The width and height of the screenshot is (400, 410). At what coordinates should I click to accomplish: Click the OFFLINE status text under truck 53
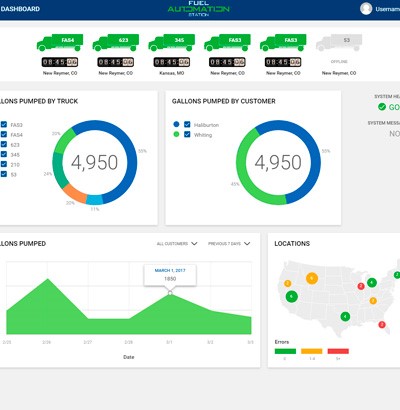339,62
